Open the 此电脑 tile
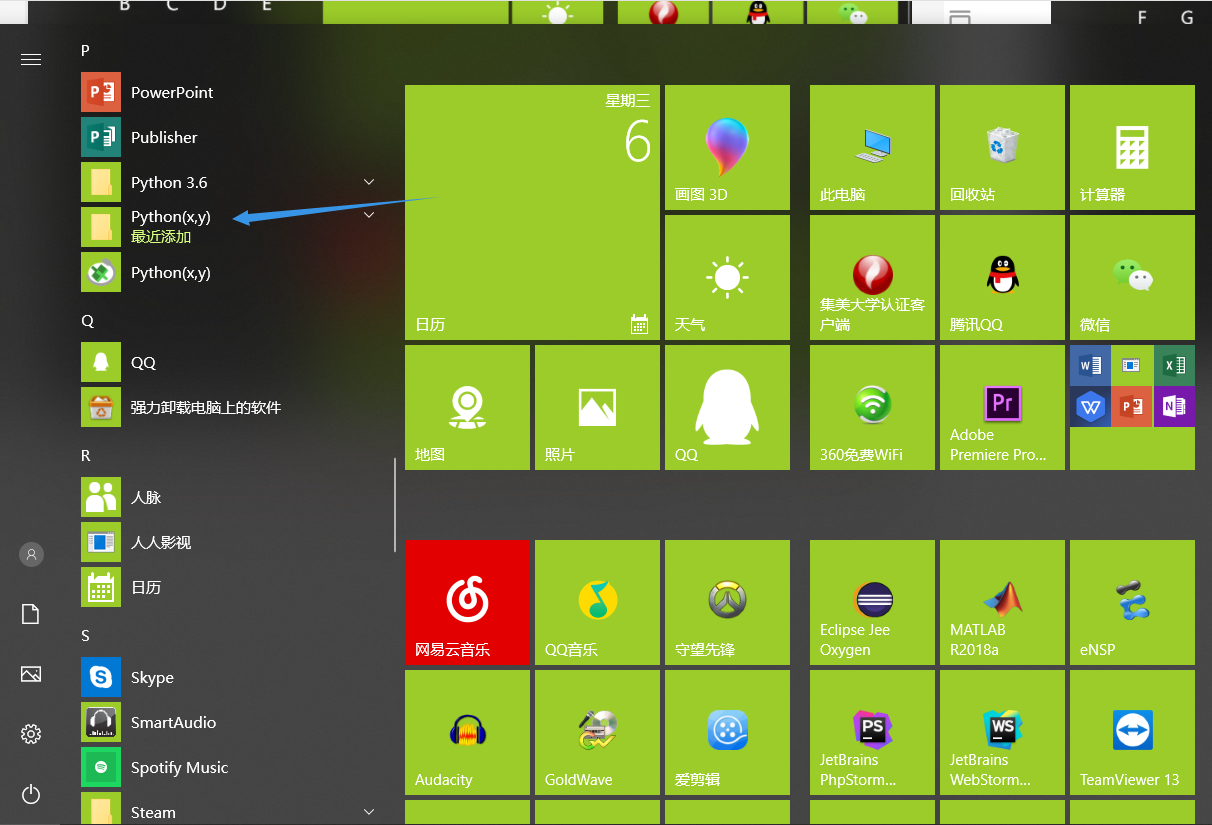Image resolution: width=1212 pixels, height=825 pixels. click(x=872, y=147)
